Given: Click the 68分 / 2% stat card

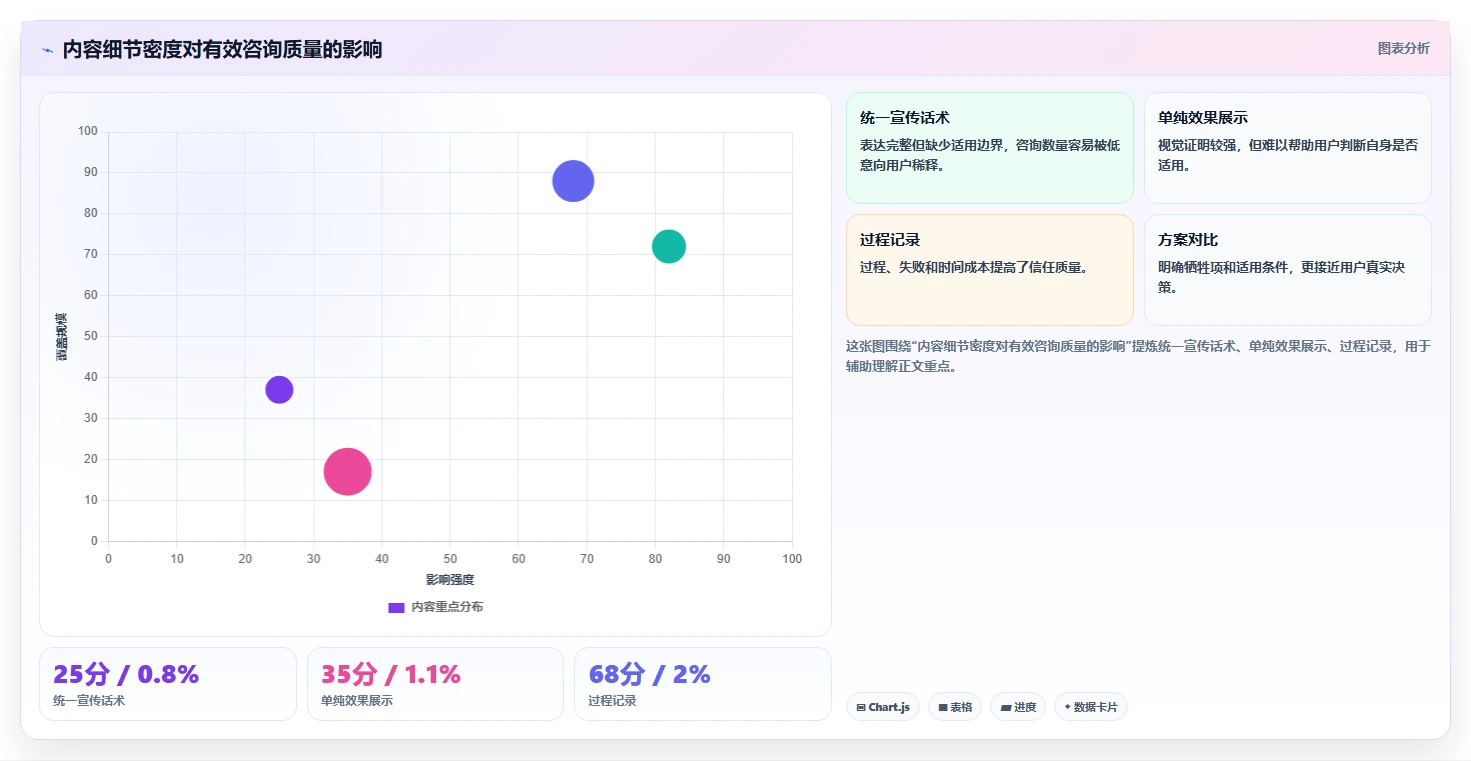Looking at the screenshot, I should coord(703,684).
